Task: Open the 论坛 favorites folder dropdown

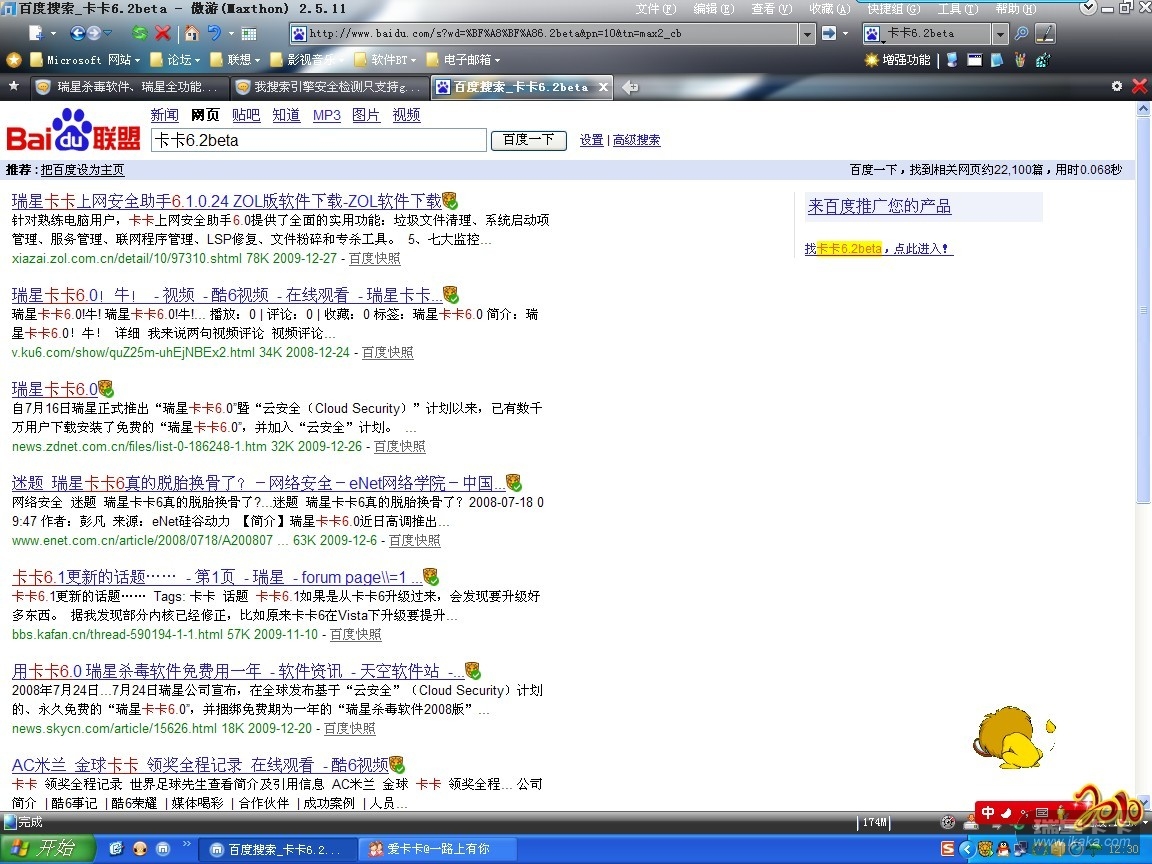Action: pos(175,60)
